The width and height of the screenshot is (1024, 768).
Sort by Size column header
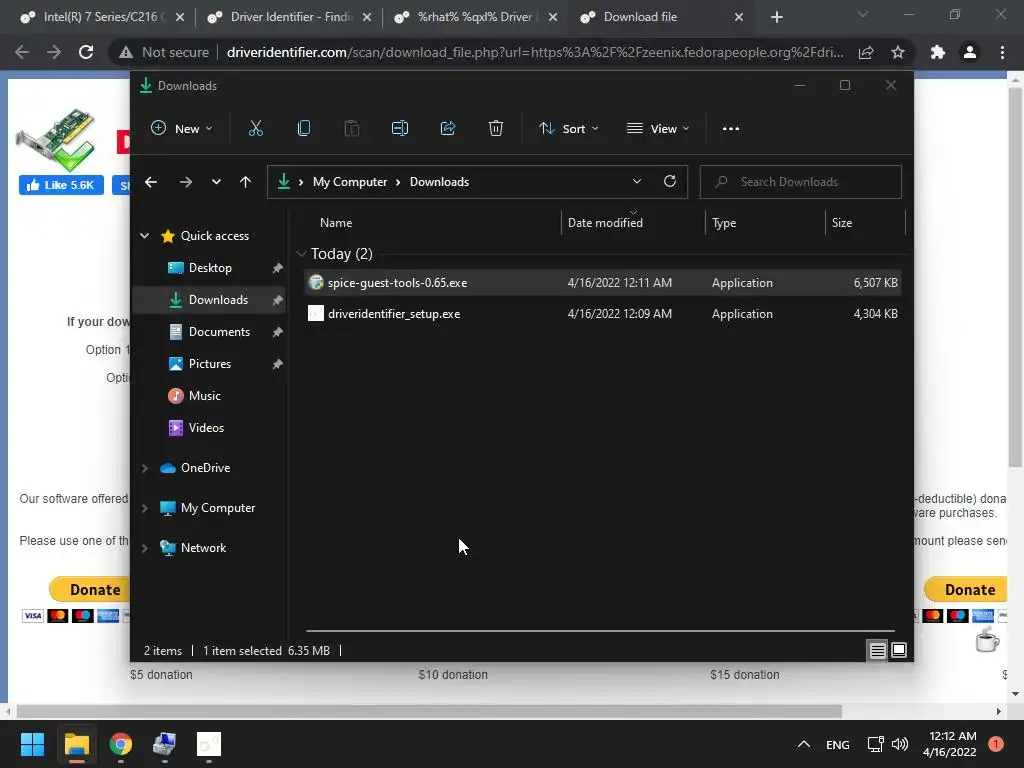(x=842, y=223)
